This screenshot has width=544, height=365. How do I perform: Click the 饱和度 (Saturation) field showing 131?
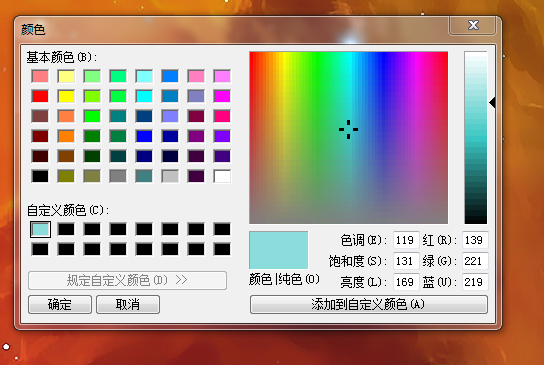406,261
